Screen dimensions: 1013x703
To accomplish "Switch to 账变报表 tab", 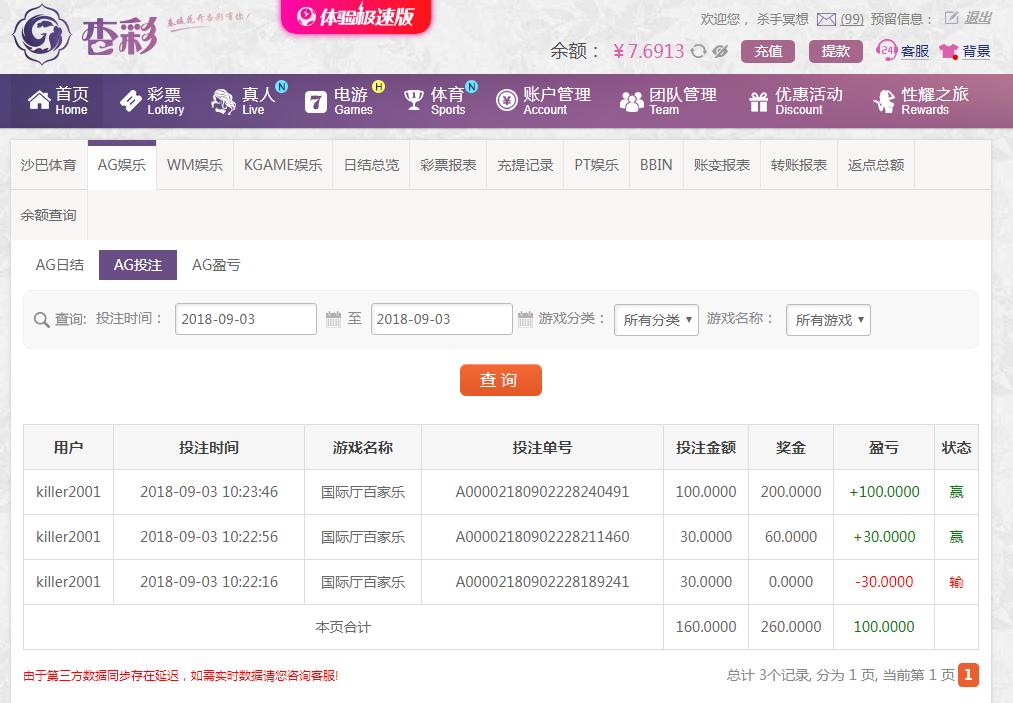I will coord(722,165).
